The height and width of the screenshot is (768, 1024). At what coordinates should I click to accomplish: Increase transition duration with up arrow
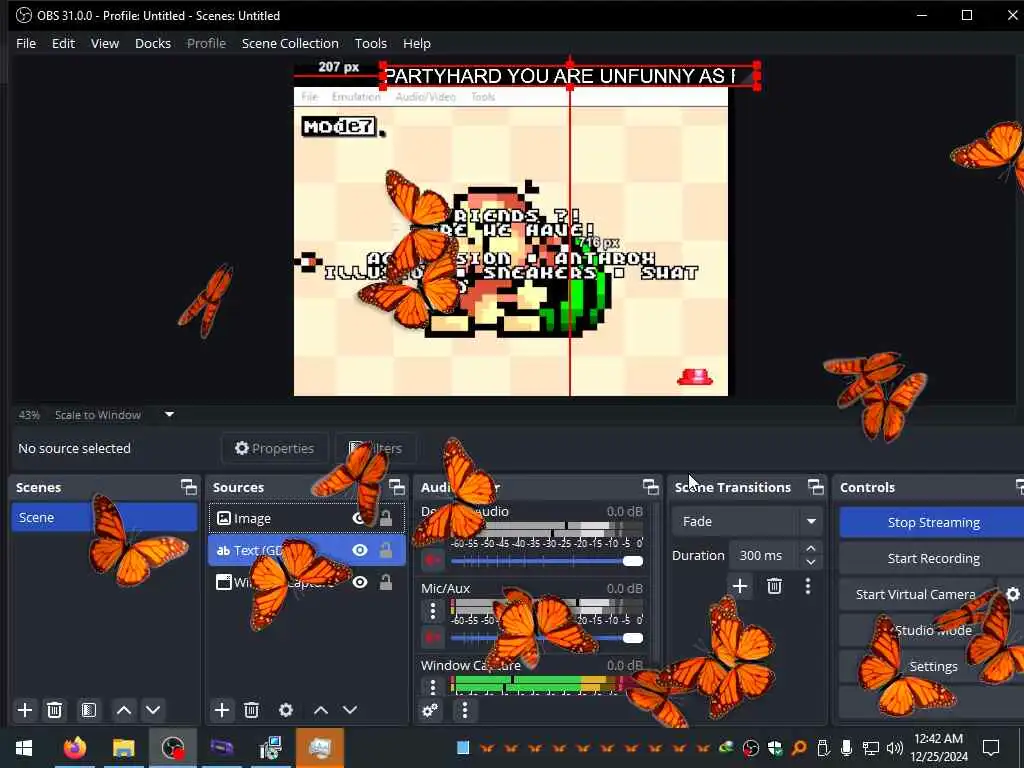tap(810, 549)
